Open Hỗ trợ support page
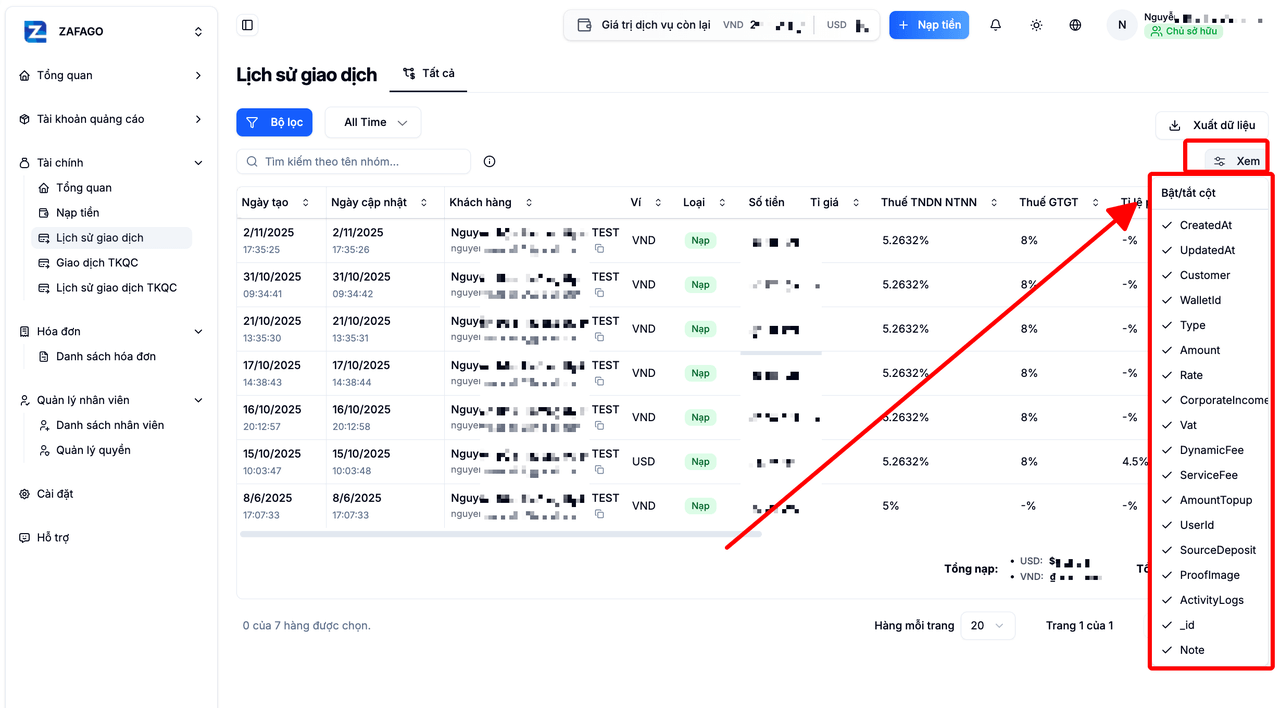This screenshot has width=1280, height=708. (111, 537)
